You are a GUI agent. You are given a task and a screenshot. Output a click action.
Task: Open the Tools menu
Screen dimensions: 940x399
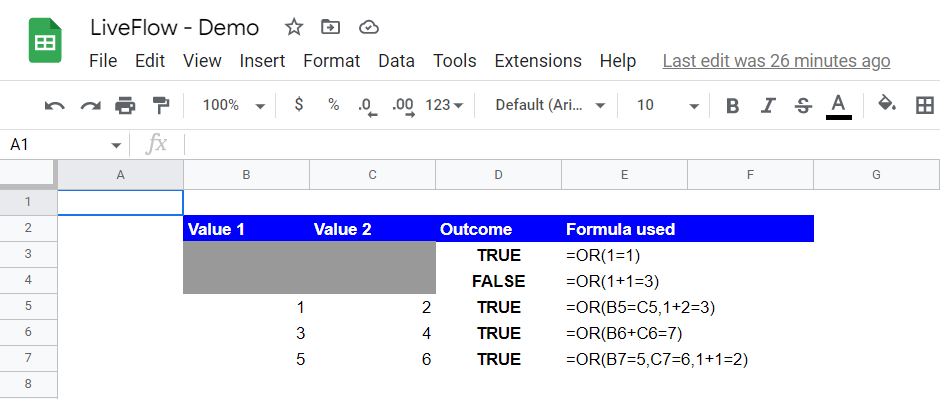click(x=455, y=61)
